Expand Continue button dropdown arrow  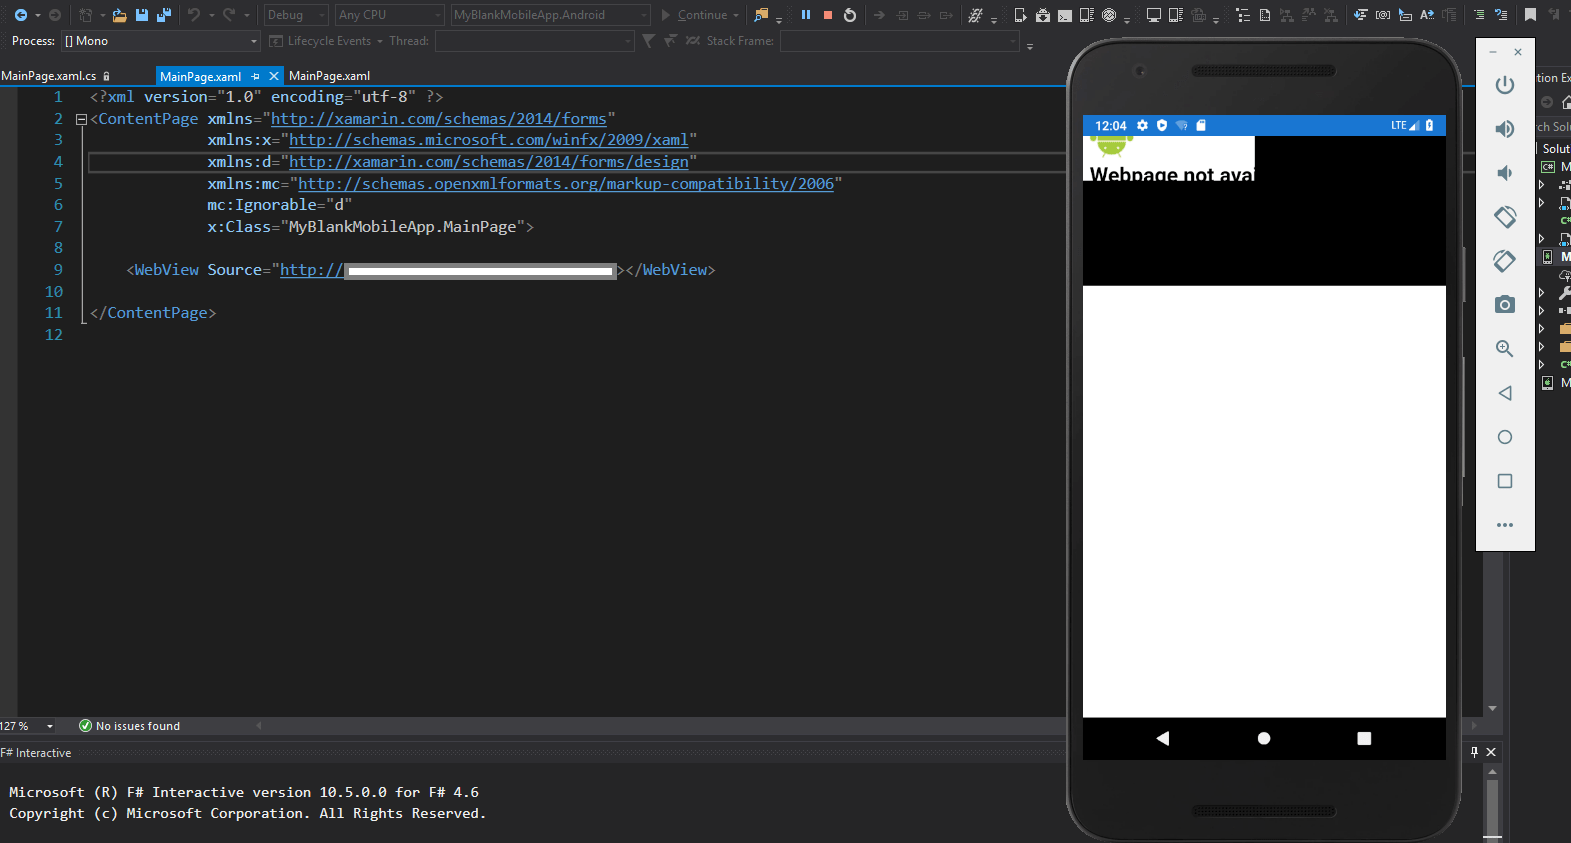click(737, 15)
